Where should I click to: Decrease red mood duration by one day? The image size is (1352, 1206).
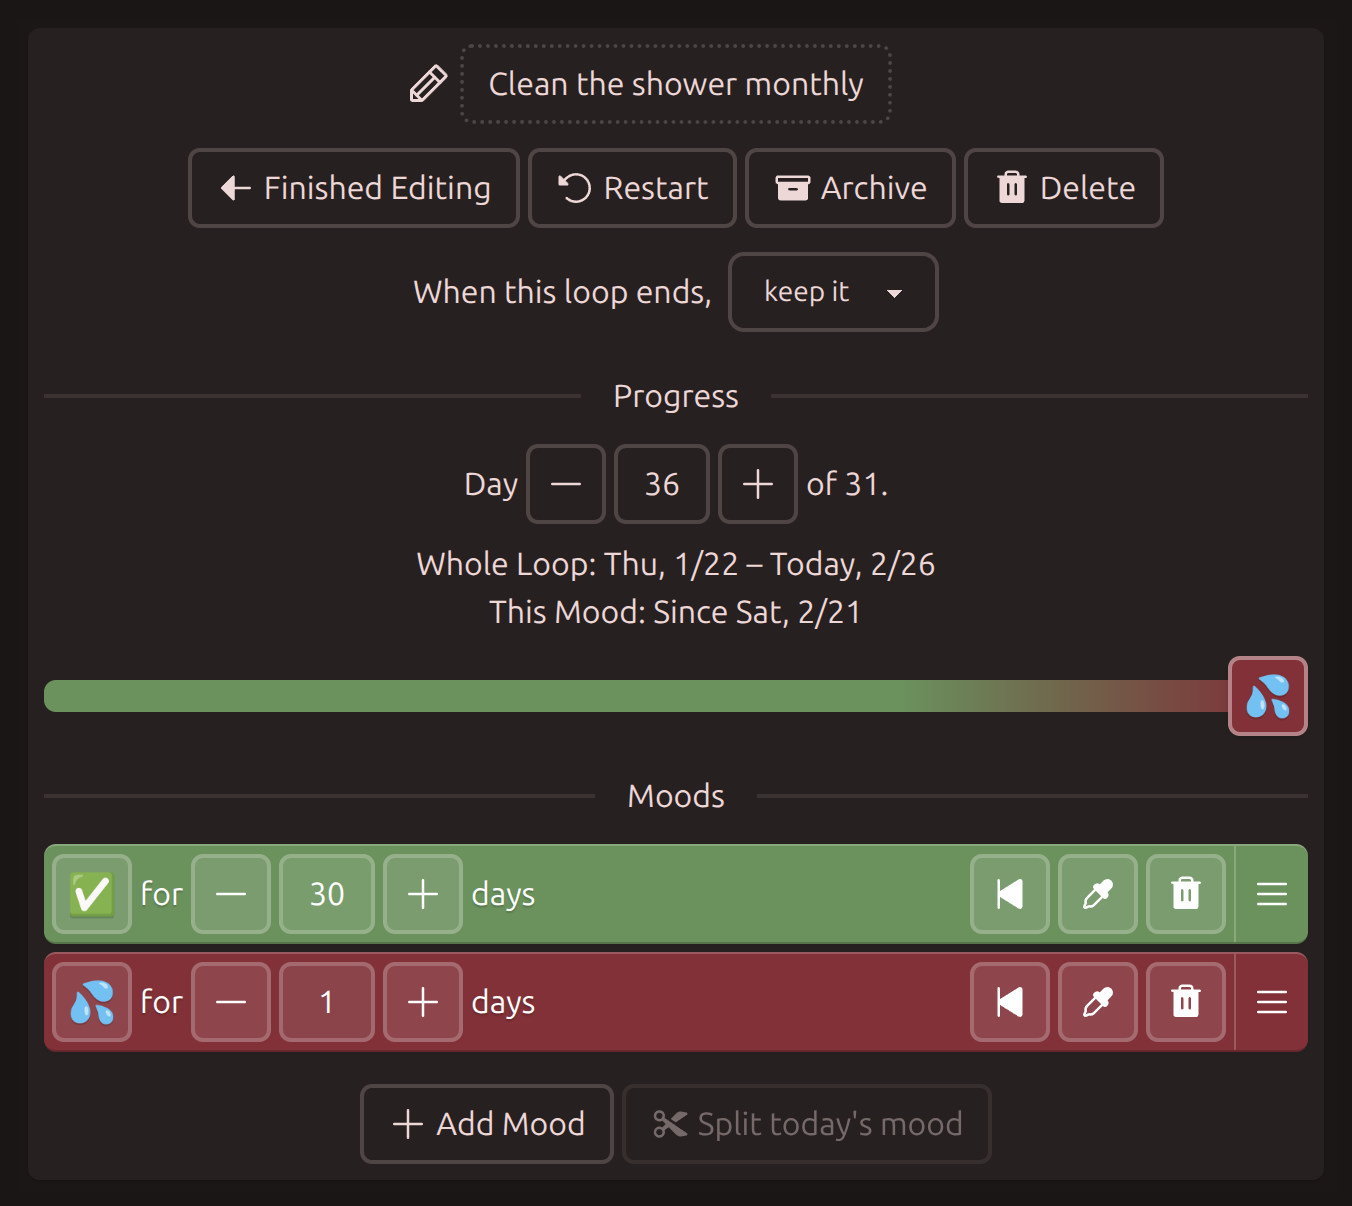231,1002
